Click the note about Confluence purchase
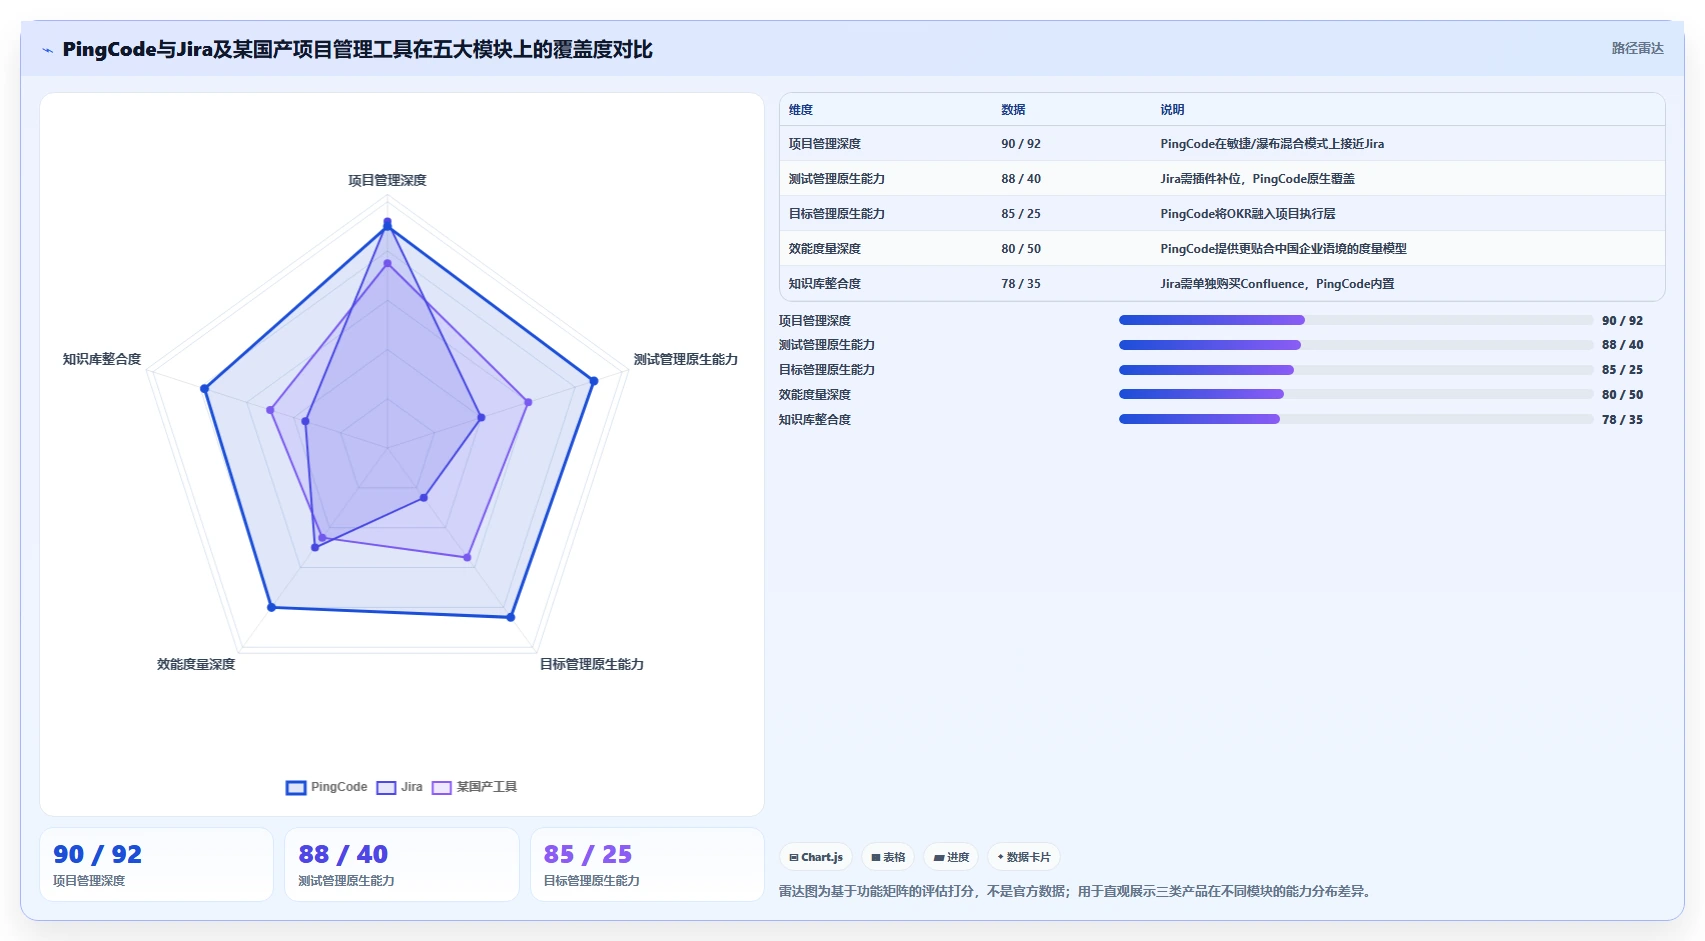Viewport: 1705px width, 941px height. pos(1277,284)
